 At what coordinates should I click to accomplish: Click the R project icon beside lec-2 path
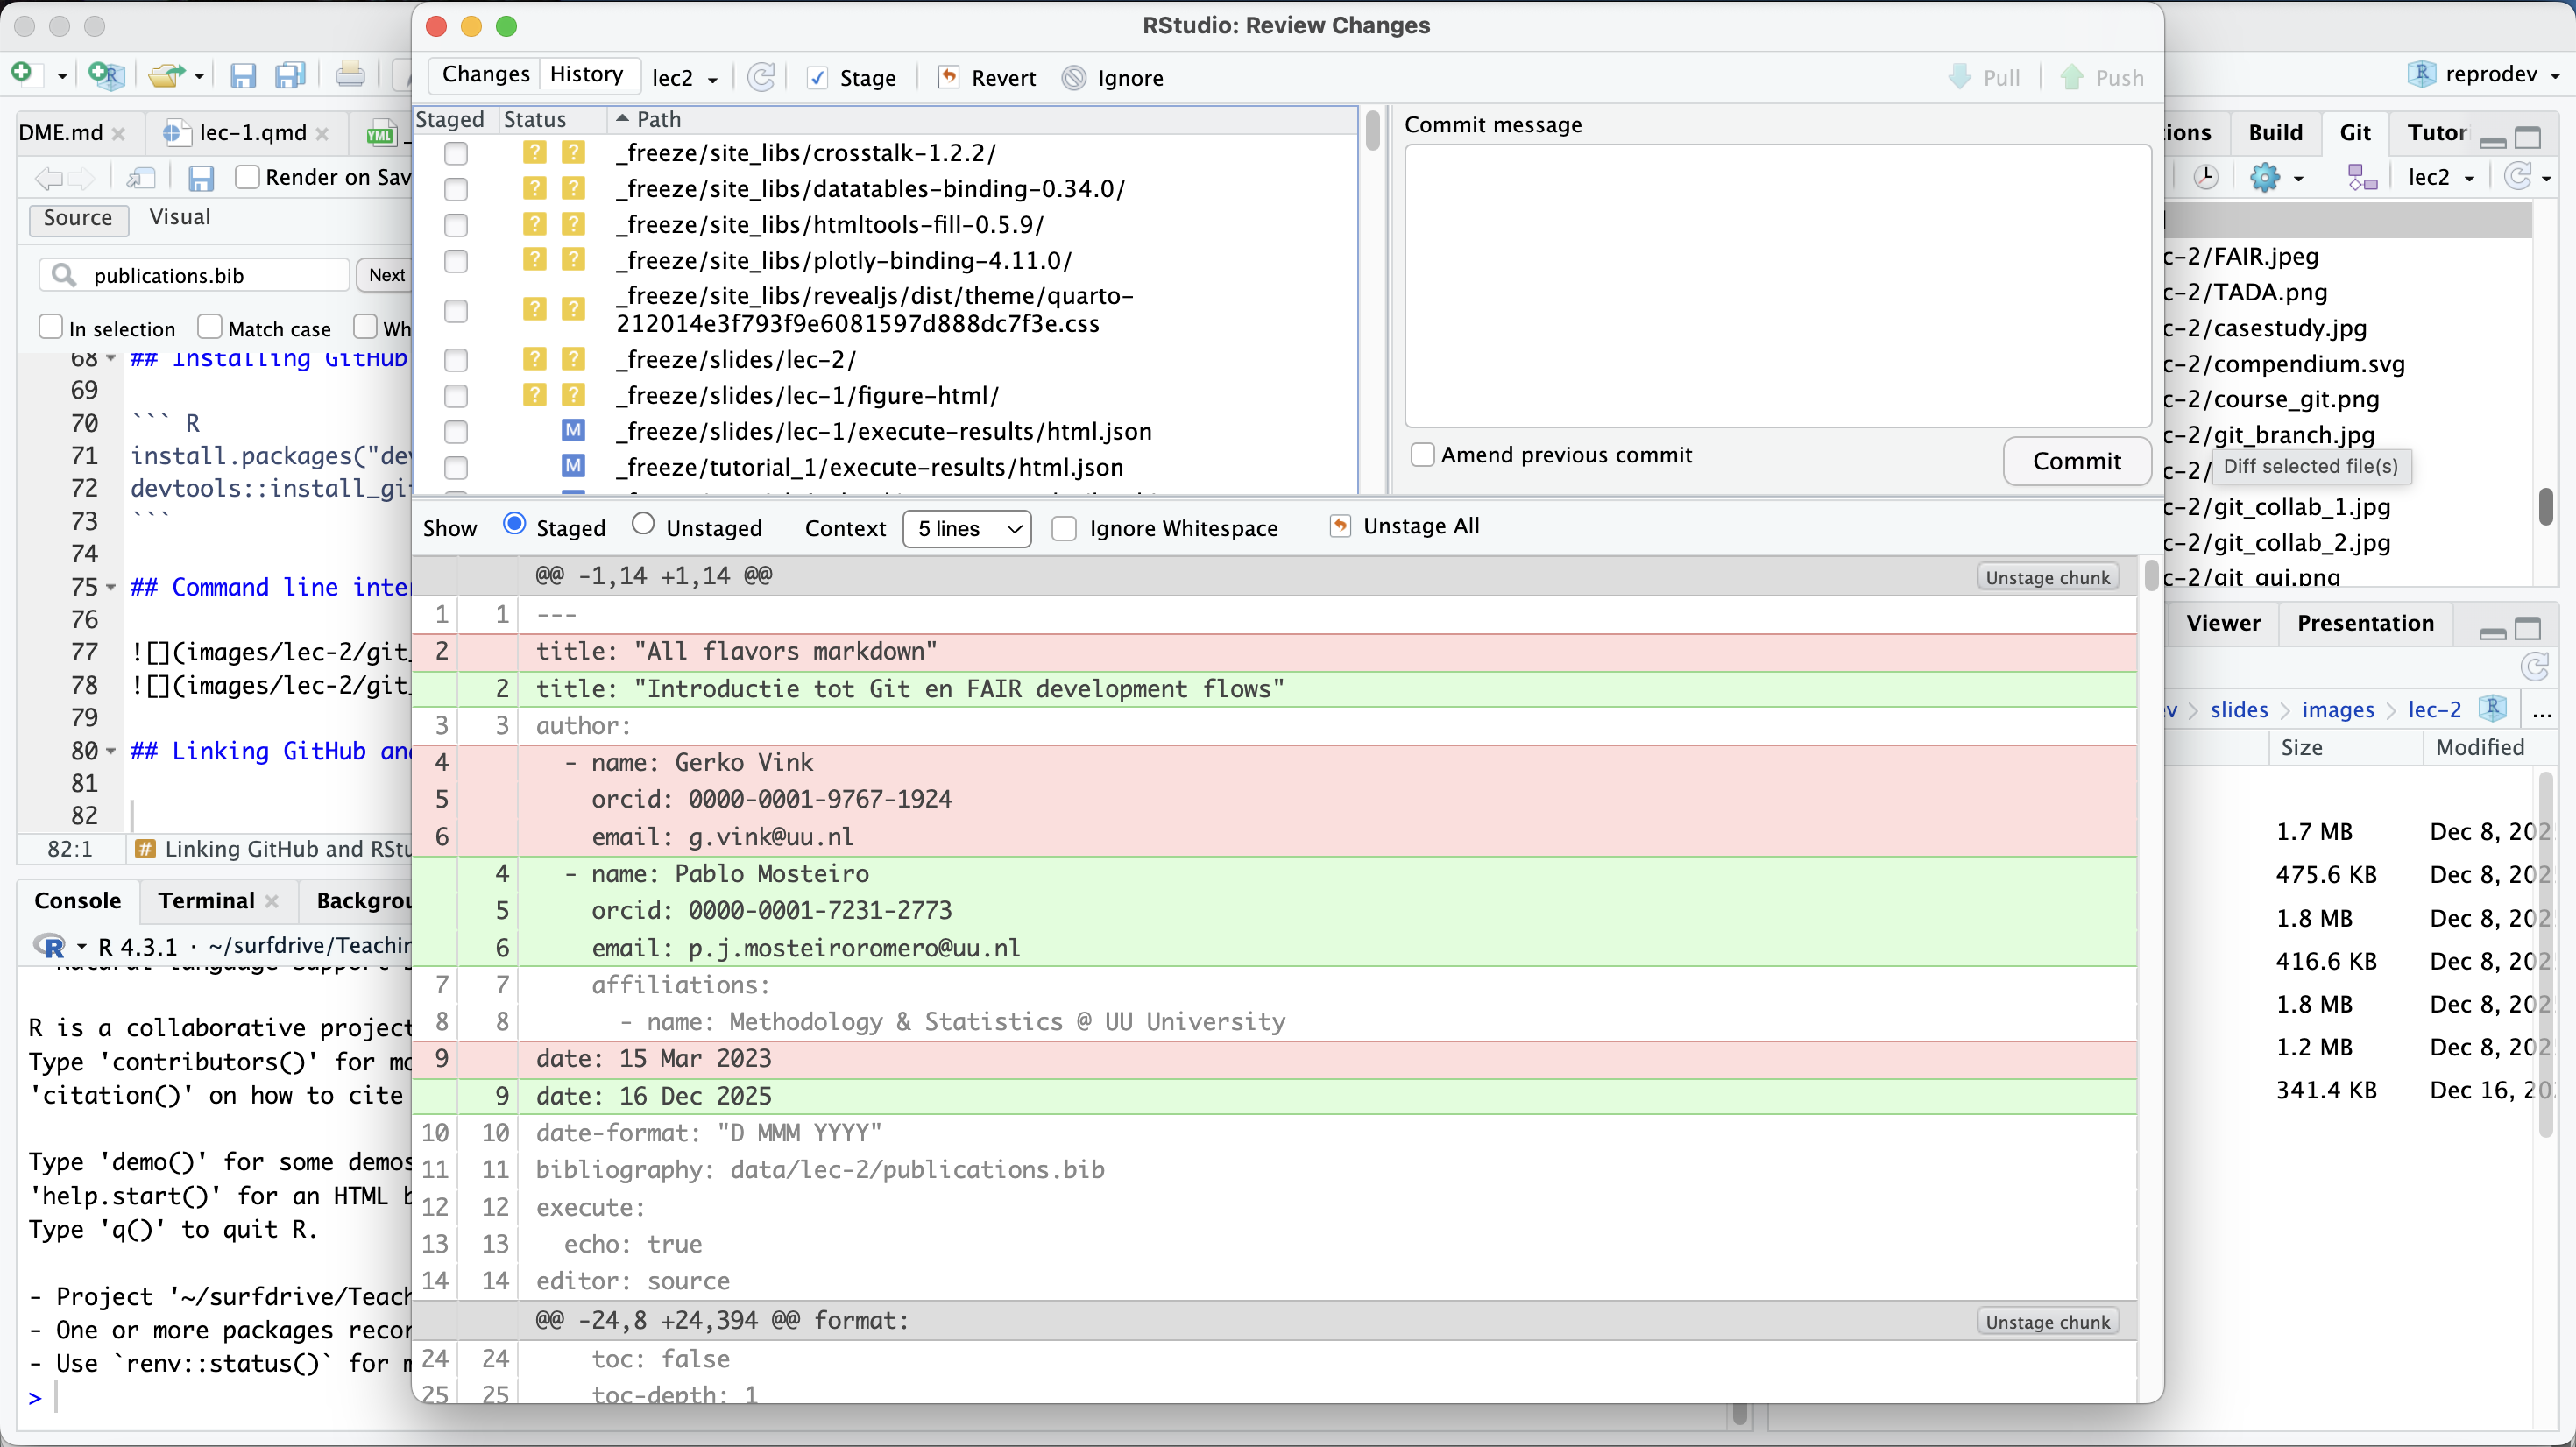pos(2492,709)
